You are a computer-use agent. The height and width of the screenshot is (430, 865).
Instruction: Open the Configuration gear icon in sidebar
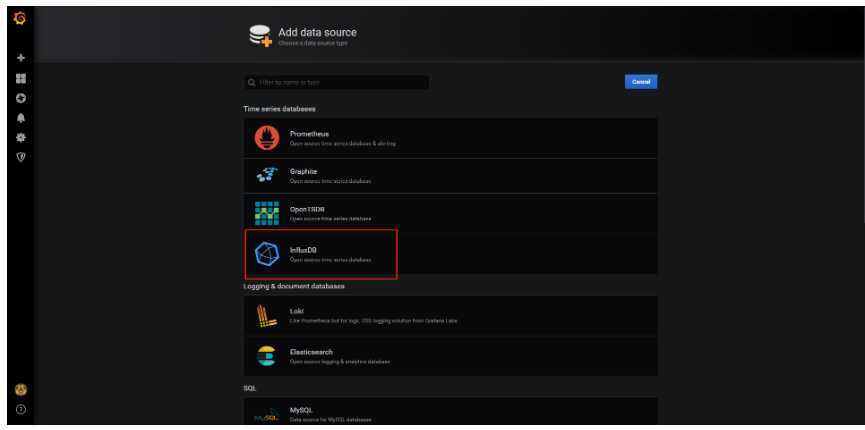(21, 137)
